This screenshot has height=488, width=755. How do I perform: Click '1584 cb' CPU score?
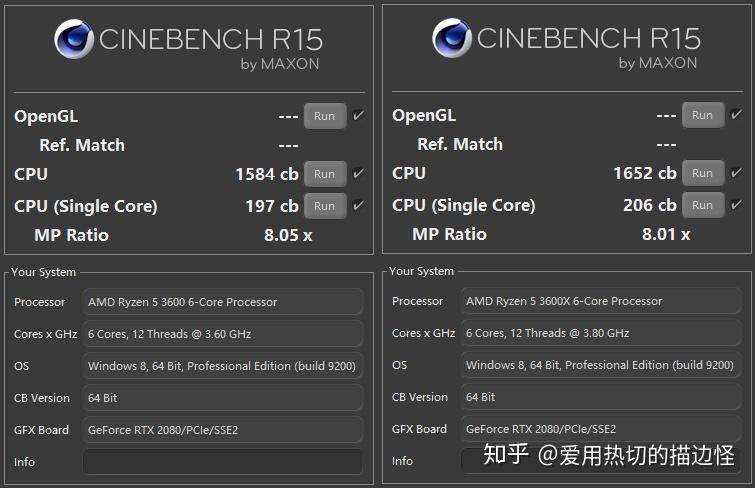tap(267, 174)
